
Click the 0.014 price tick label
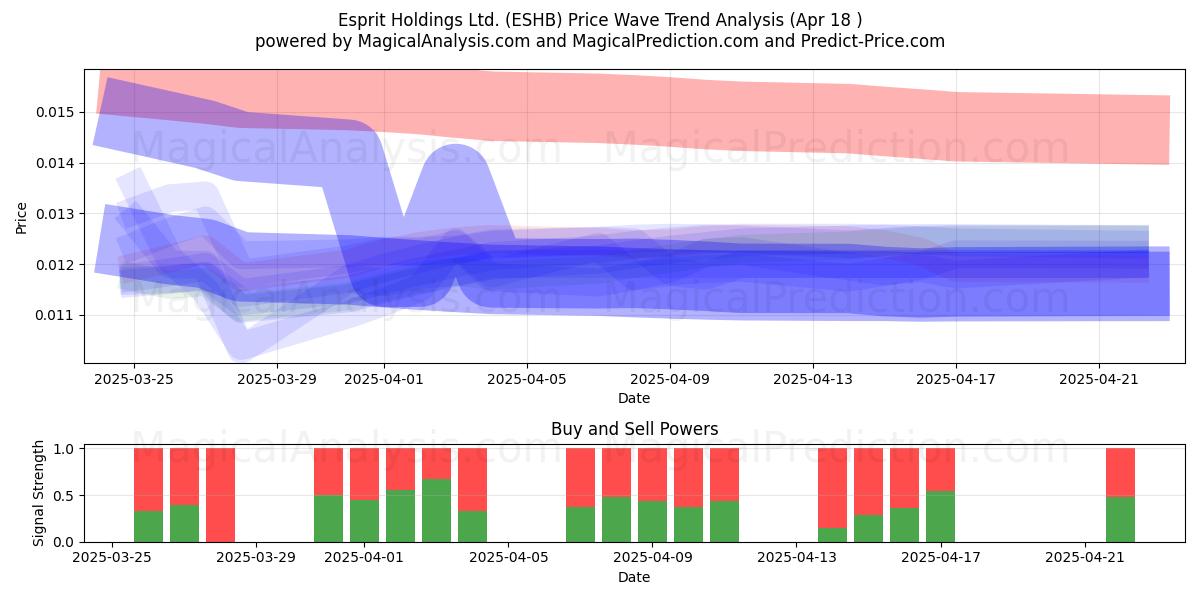coord(55,163)
